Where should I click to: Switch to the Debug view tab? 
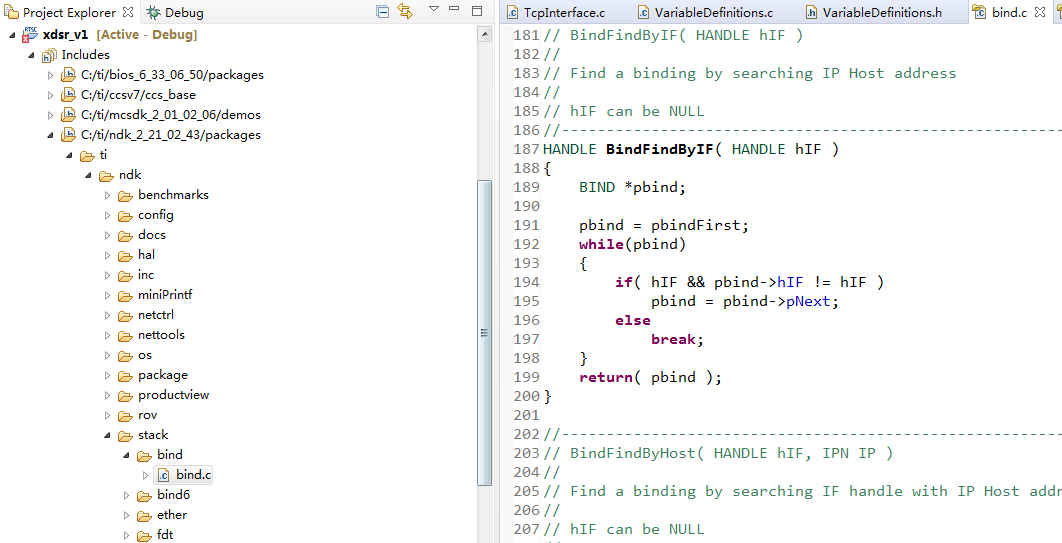point(175,12)
